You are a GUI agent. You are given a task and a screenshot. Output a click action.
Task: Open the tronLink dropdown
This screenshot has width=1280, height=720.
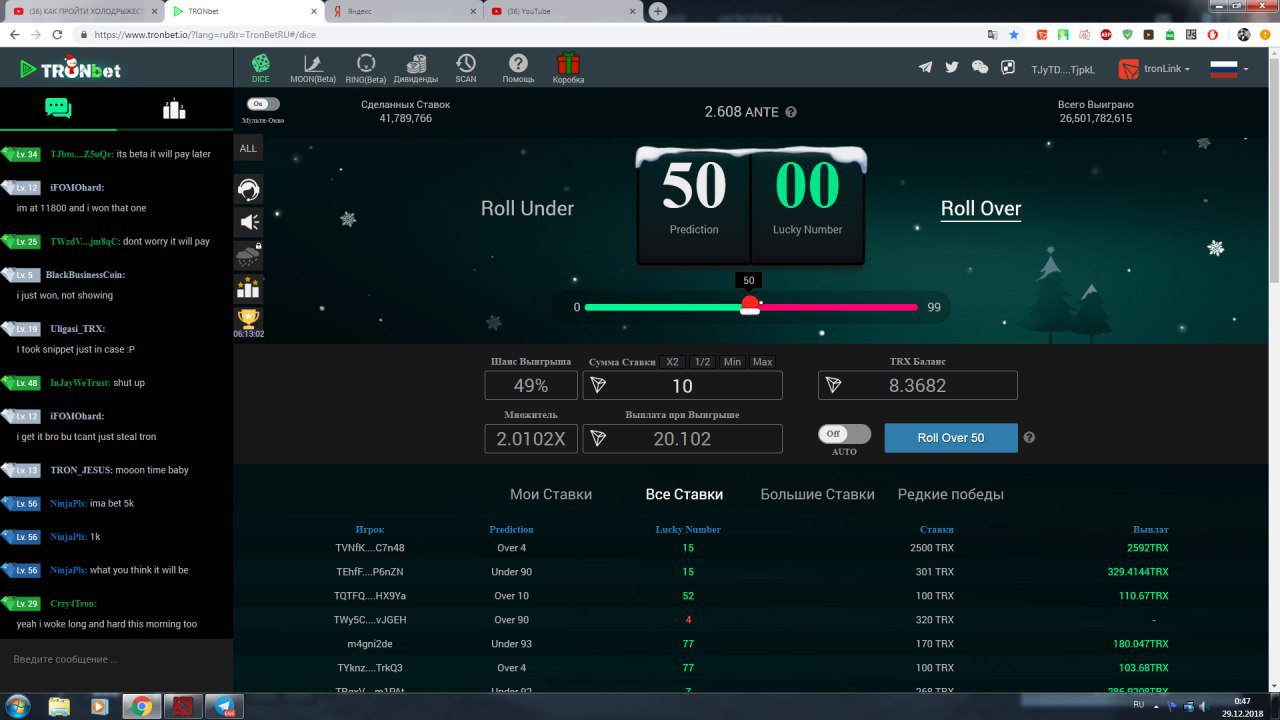pyautogui.click(x=1156, y=69)
